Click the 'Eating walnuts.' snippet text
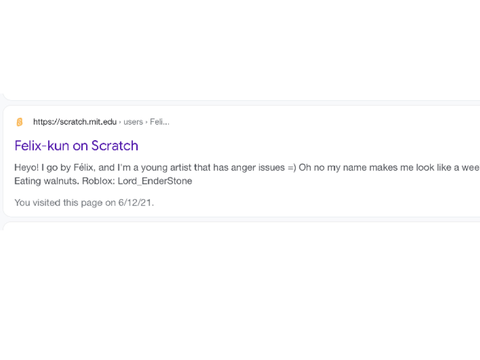Viewport: 480px width, 360px height. [47, 181]
